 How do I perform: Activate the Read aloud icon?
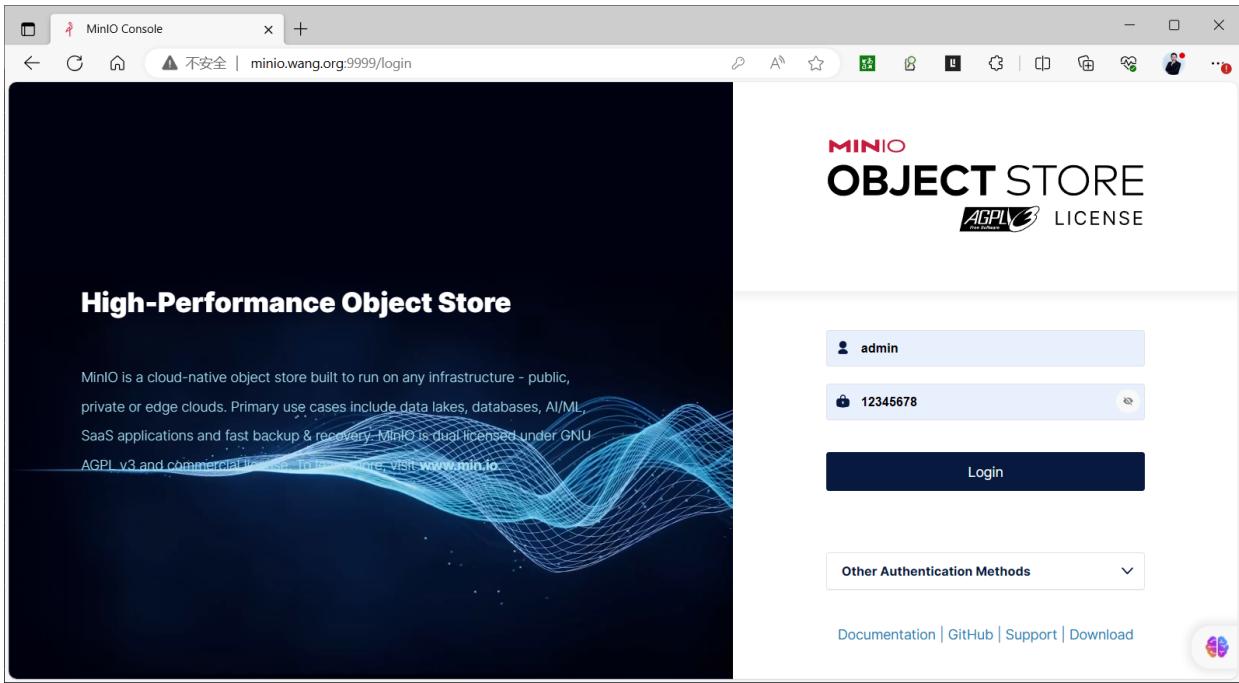click(x=777, y=64)
